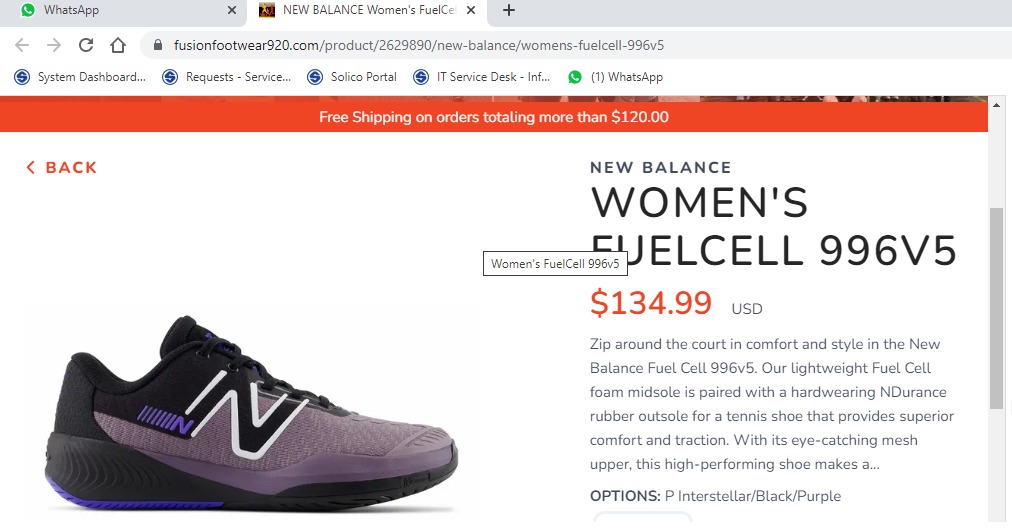The height and width of the screenshot is (528, 1012).
Task: Open the Requests - Service bookmark
Action: [x=227, y=77]
